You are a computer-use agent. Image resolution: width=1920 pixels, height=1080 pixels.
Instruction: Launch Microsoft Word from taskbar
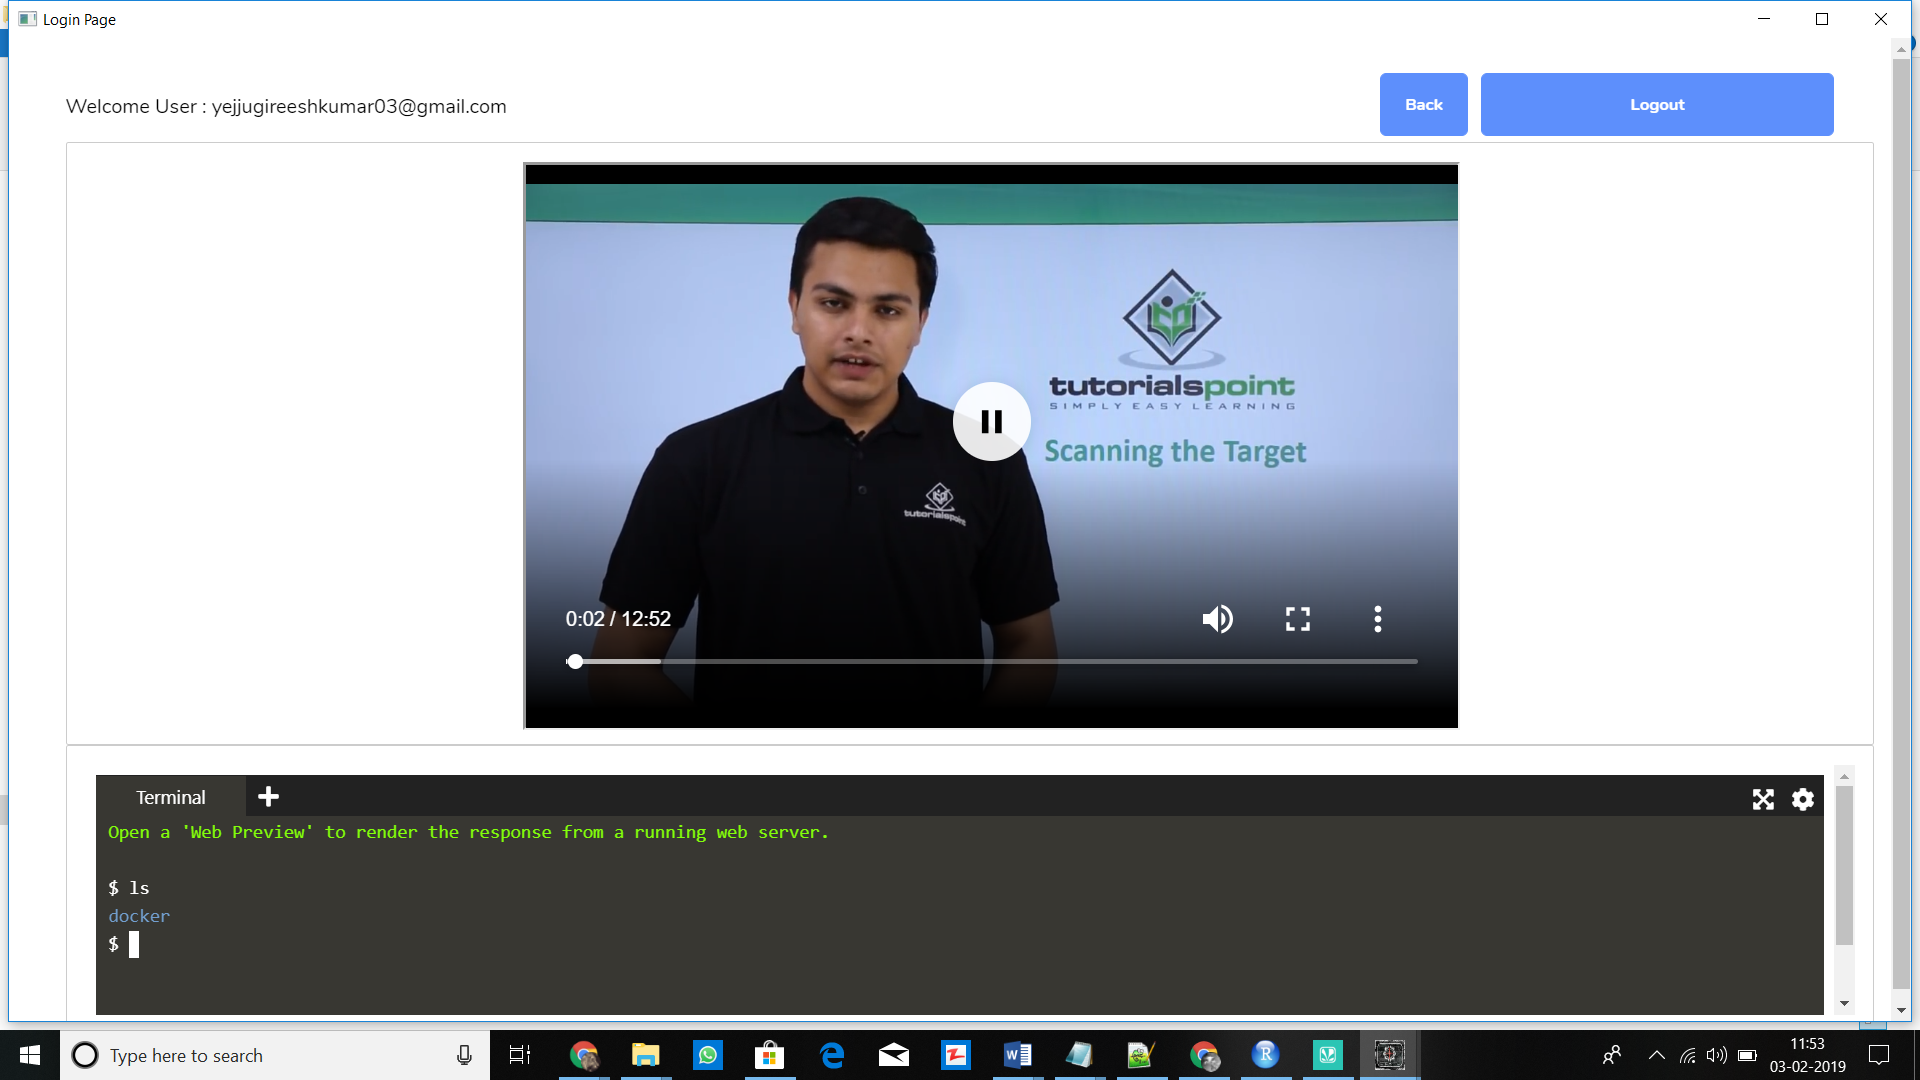coord(1017,1055)
